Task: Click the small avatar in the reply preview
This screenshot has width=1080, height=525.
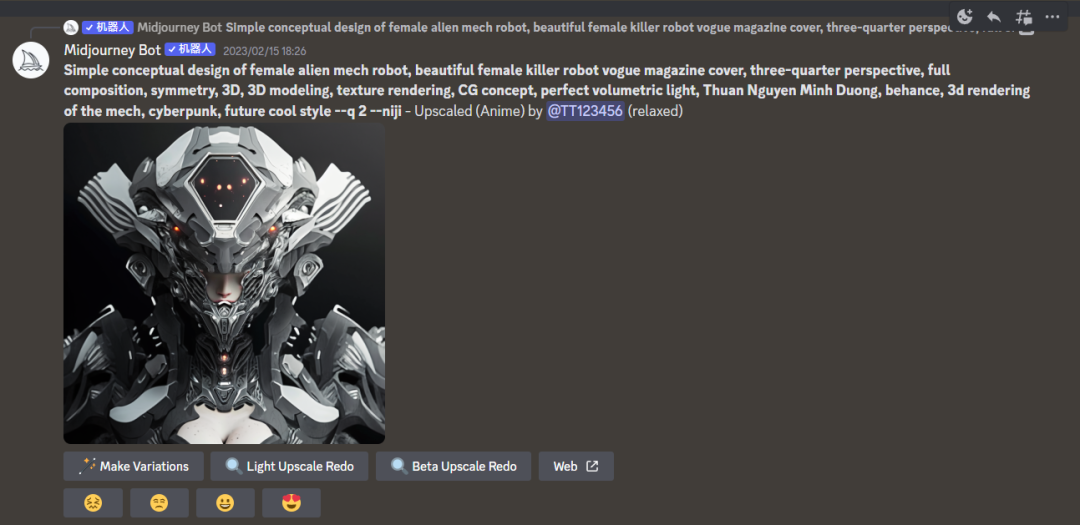Action: (x=71, y=28)
